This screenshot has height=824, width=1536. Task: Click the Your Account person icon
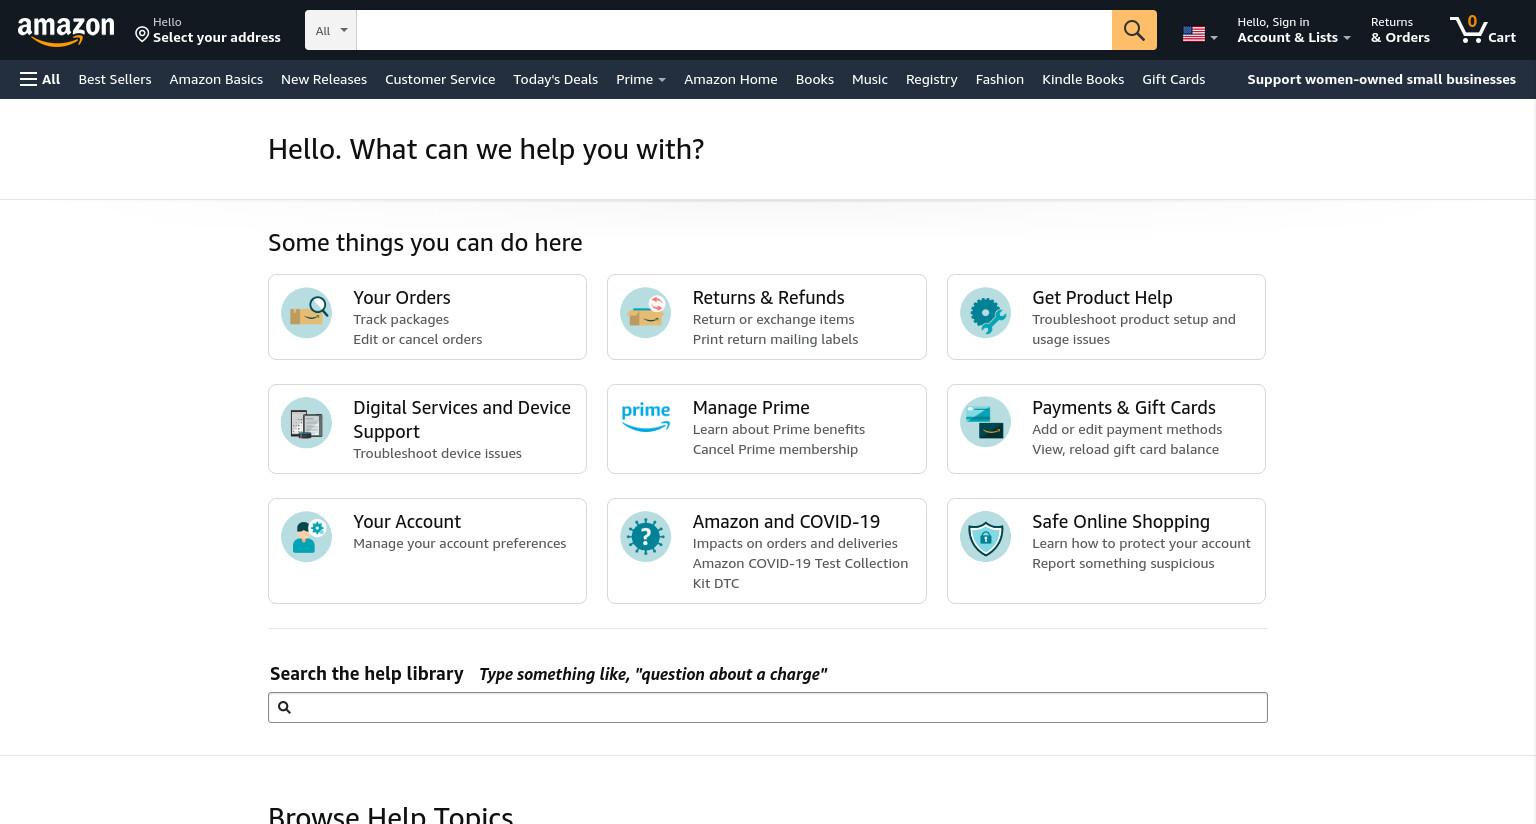(x=307, y=537)
